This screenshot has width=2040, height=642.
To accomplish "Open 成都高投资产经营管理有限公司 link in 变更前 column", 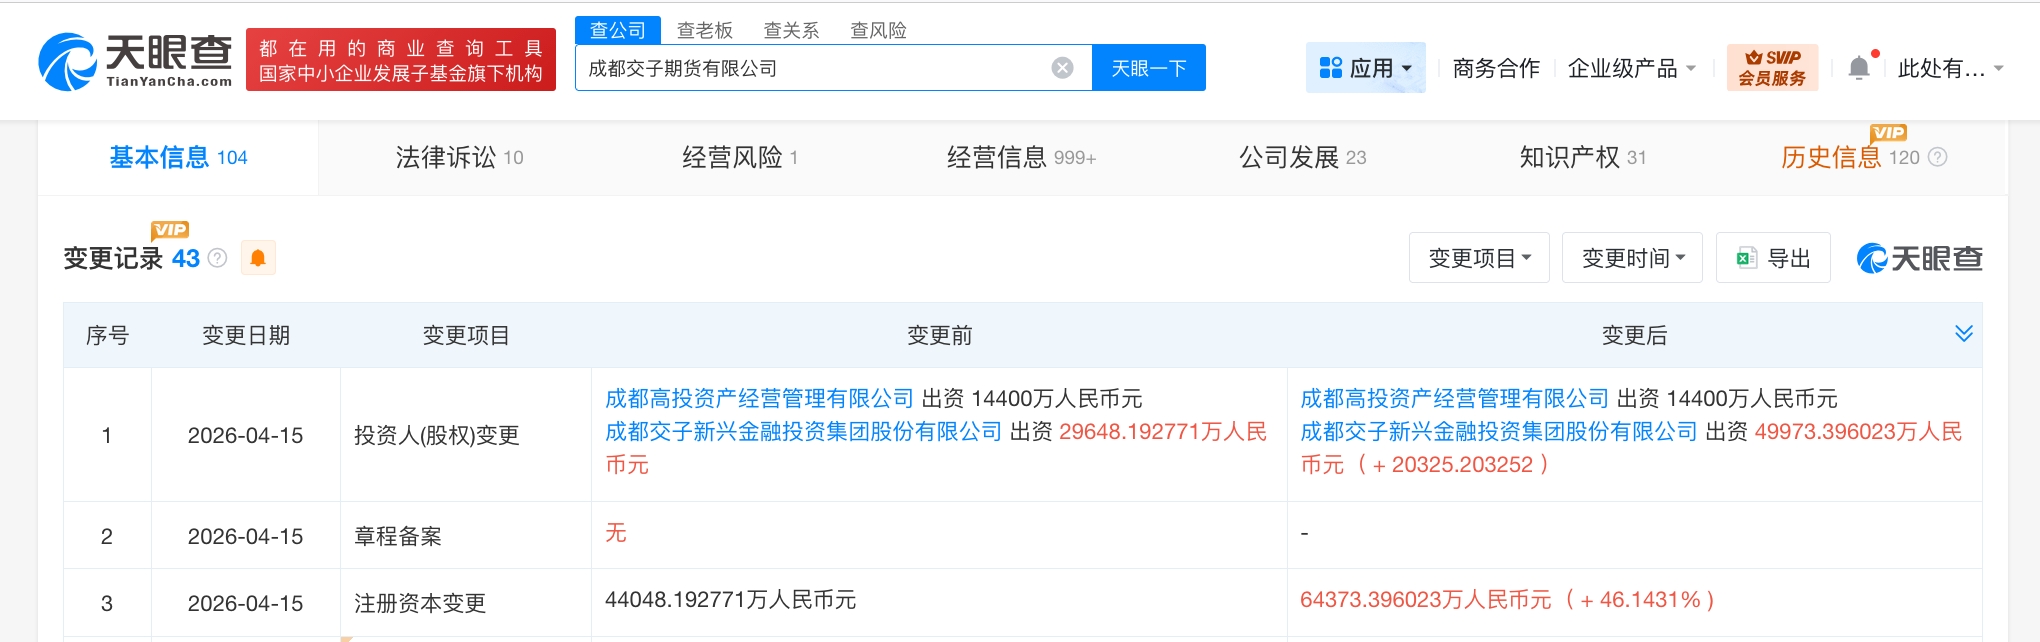I will click(759, 398).
